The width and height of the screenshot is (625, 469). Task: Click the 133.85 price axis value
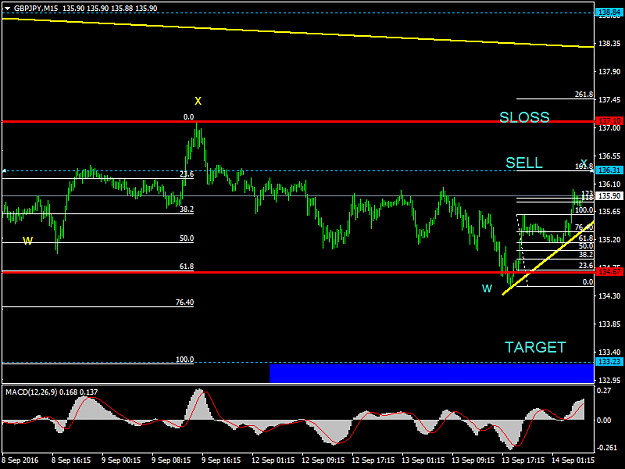(609, 324)
